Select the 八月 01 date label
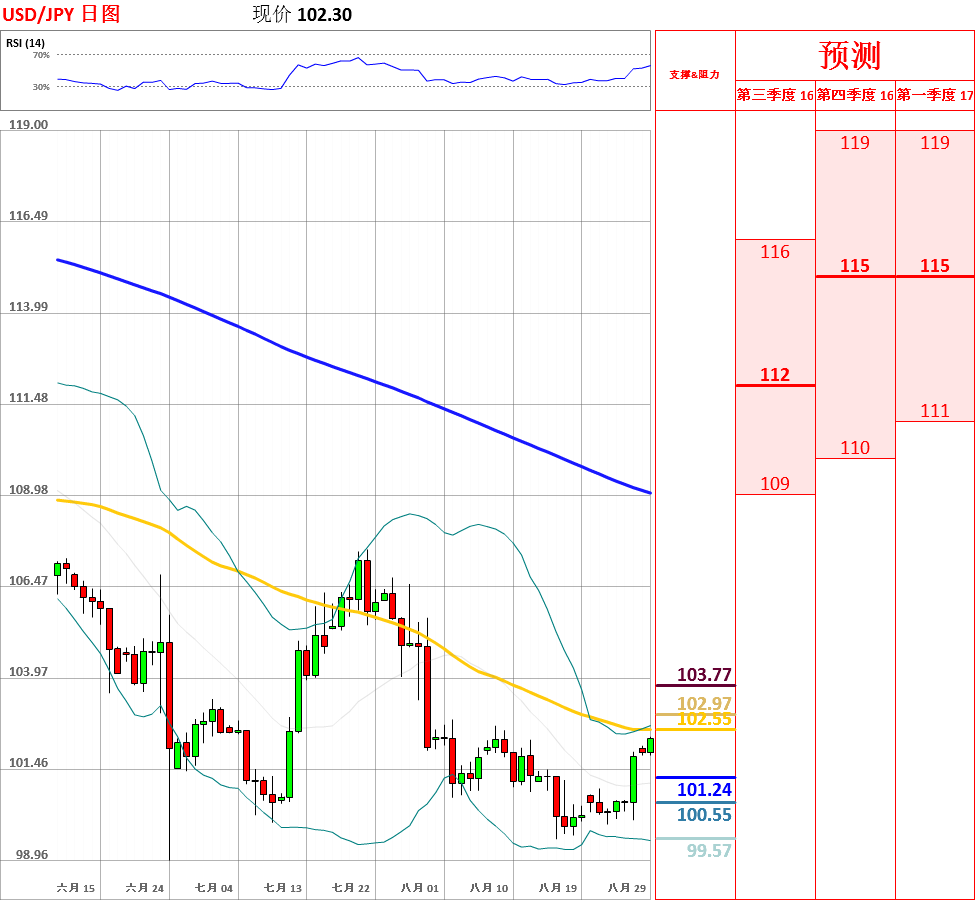 pyautogui.click(x=420, y=888)
